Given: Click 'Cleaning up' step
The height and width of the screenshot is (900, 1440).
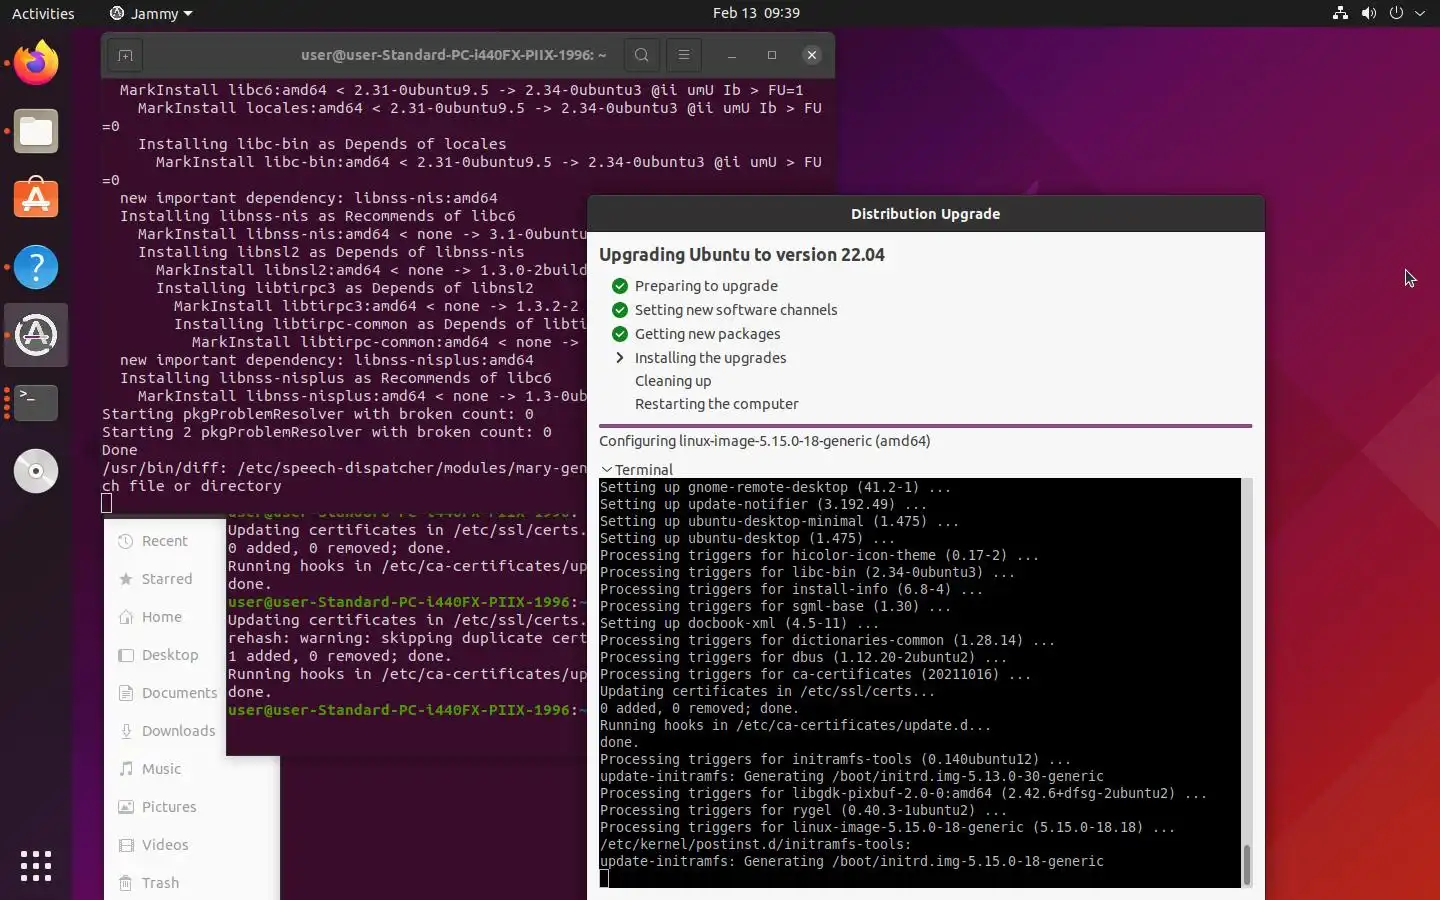Looking at the screenshot, I should (673, 381).
